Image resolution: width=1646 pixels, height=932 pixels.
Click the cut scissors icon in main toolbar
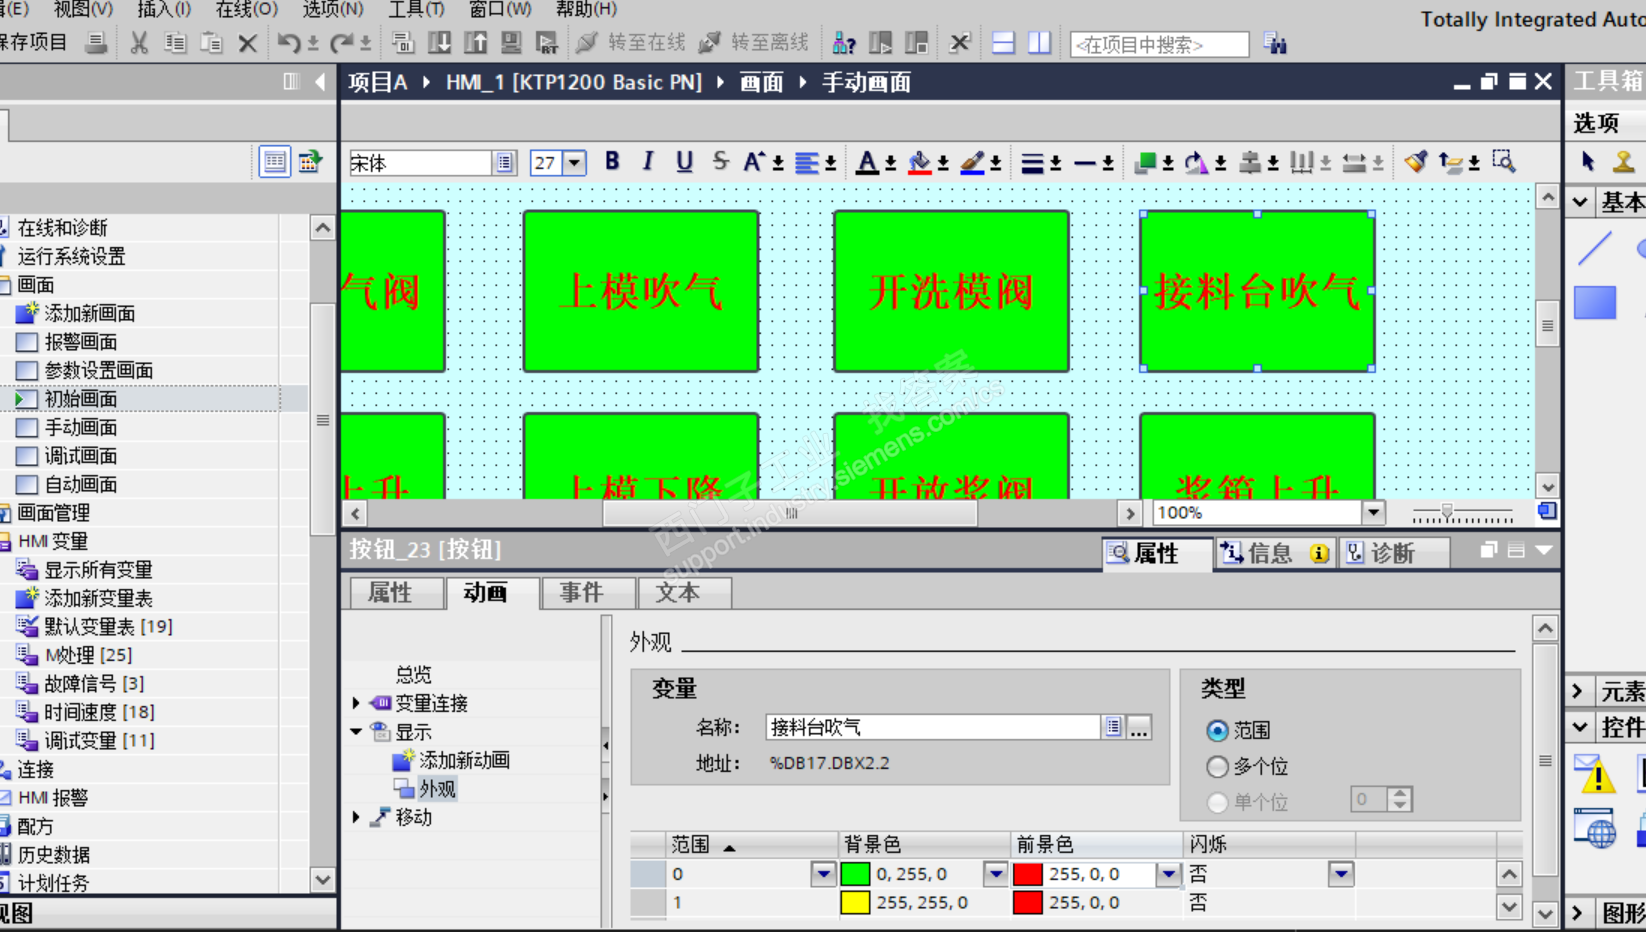[x=139, y=43]
